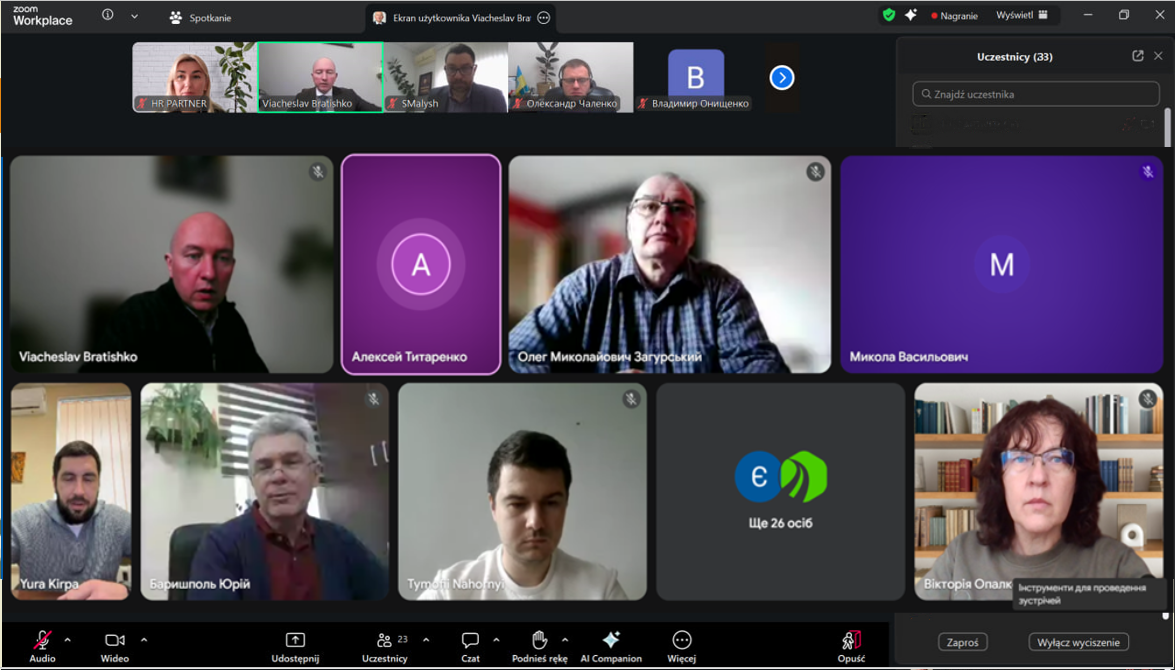Select SMalysh video thumbnail
1175x670 pixels.
pos(445,77)
